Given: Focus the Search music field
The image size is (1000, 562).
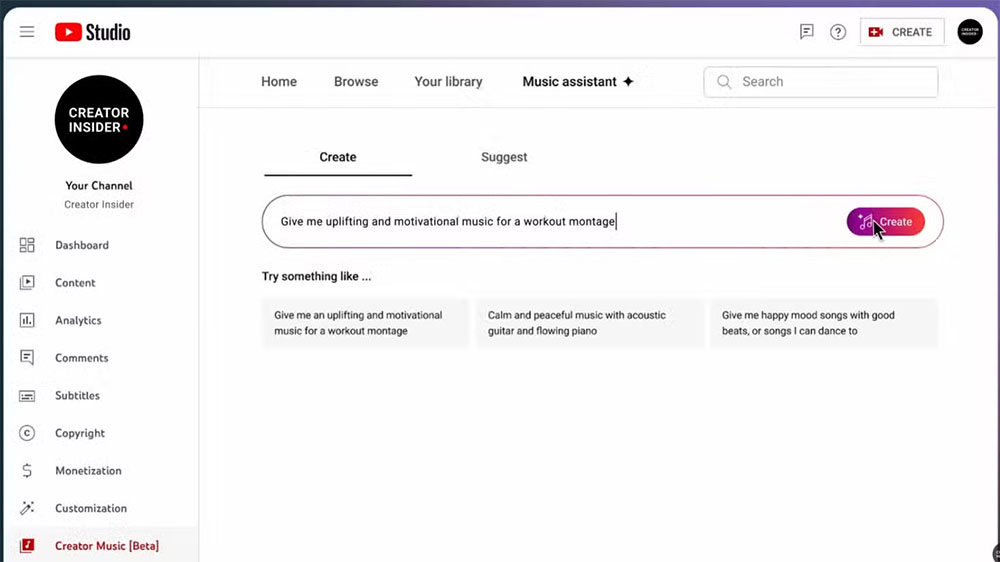Looking at the screenshot, I should (821, 82).
